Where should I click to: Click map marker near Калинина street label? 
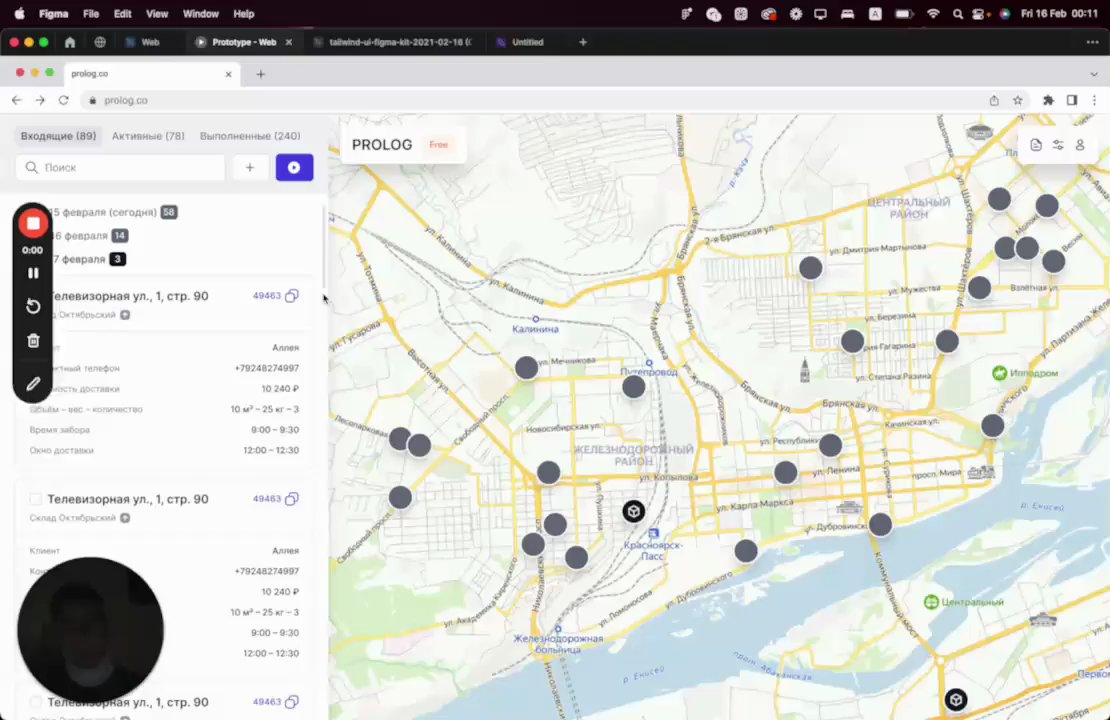526,367
